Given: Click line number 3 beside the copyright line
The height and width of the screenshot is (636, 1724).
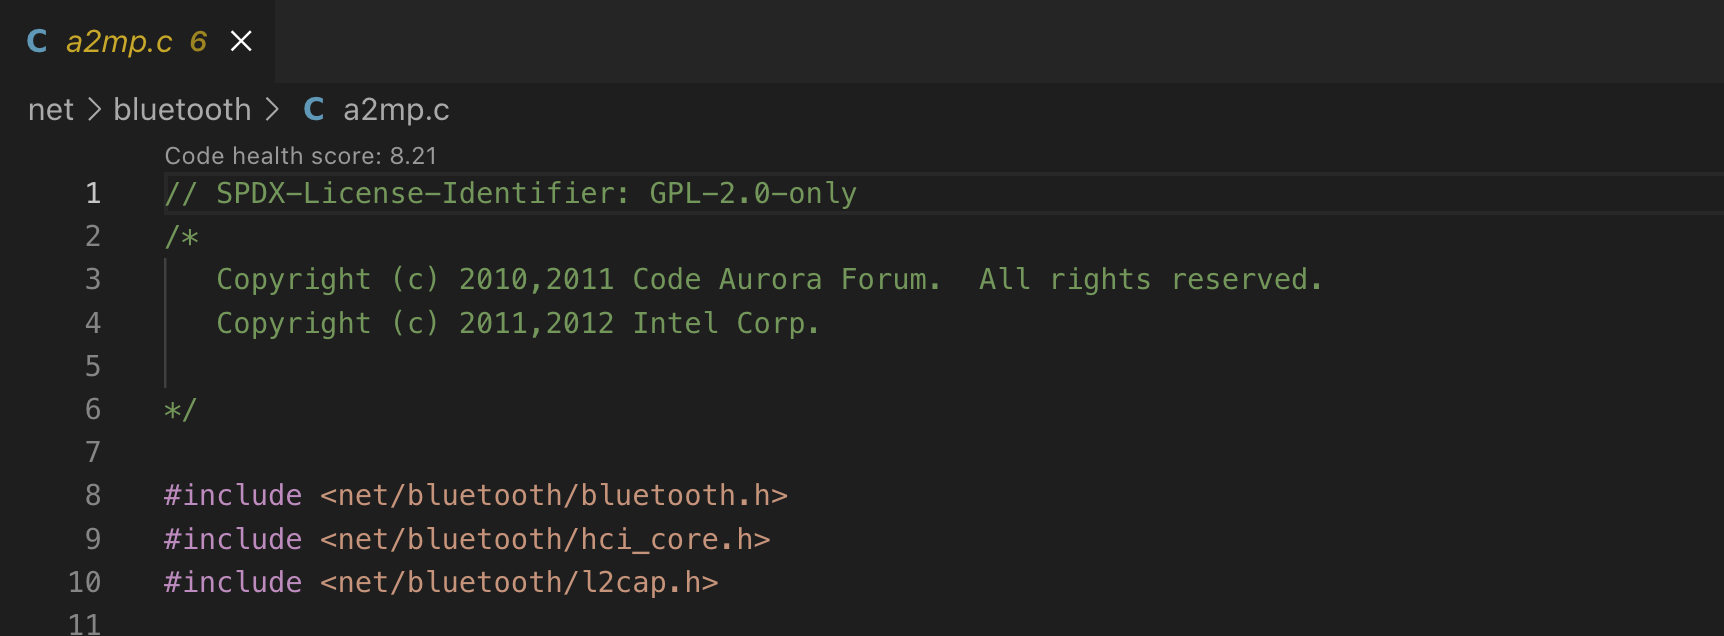Looking at the screenshot, I should 92,279.
